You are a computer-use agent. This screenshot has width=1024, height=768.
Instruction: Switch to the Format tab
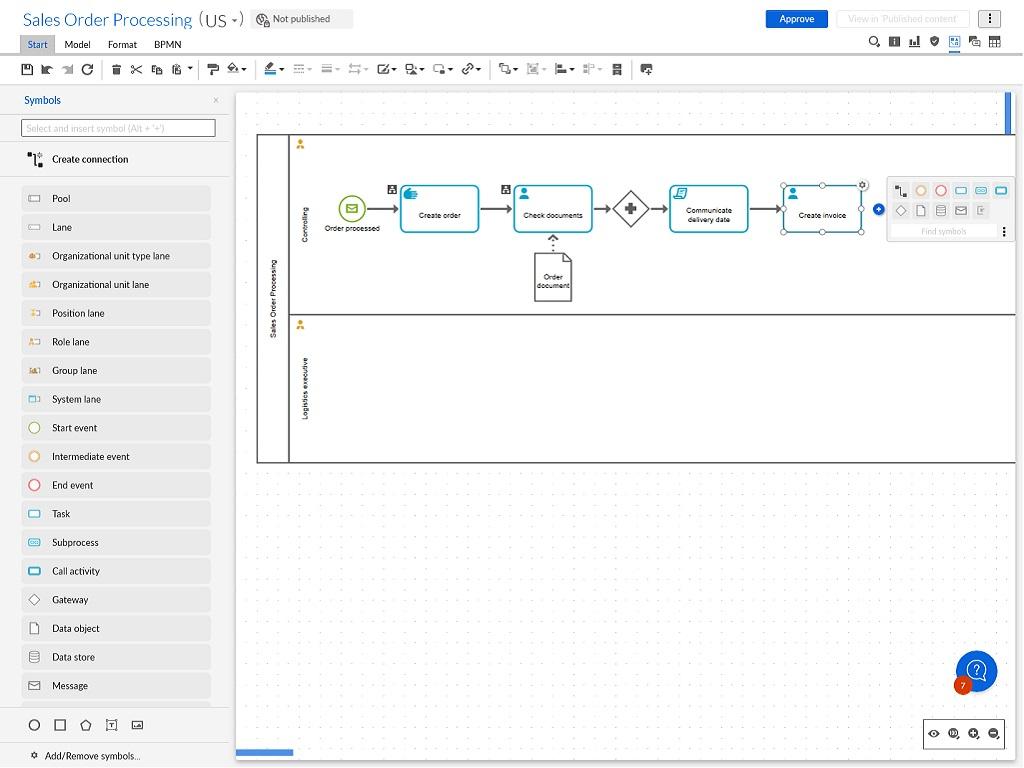coord(122,44)
